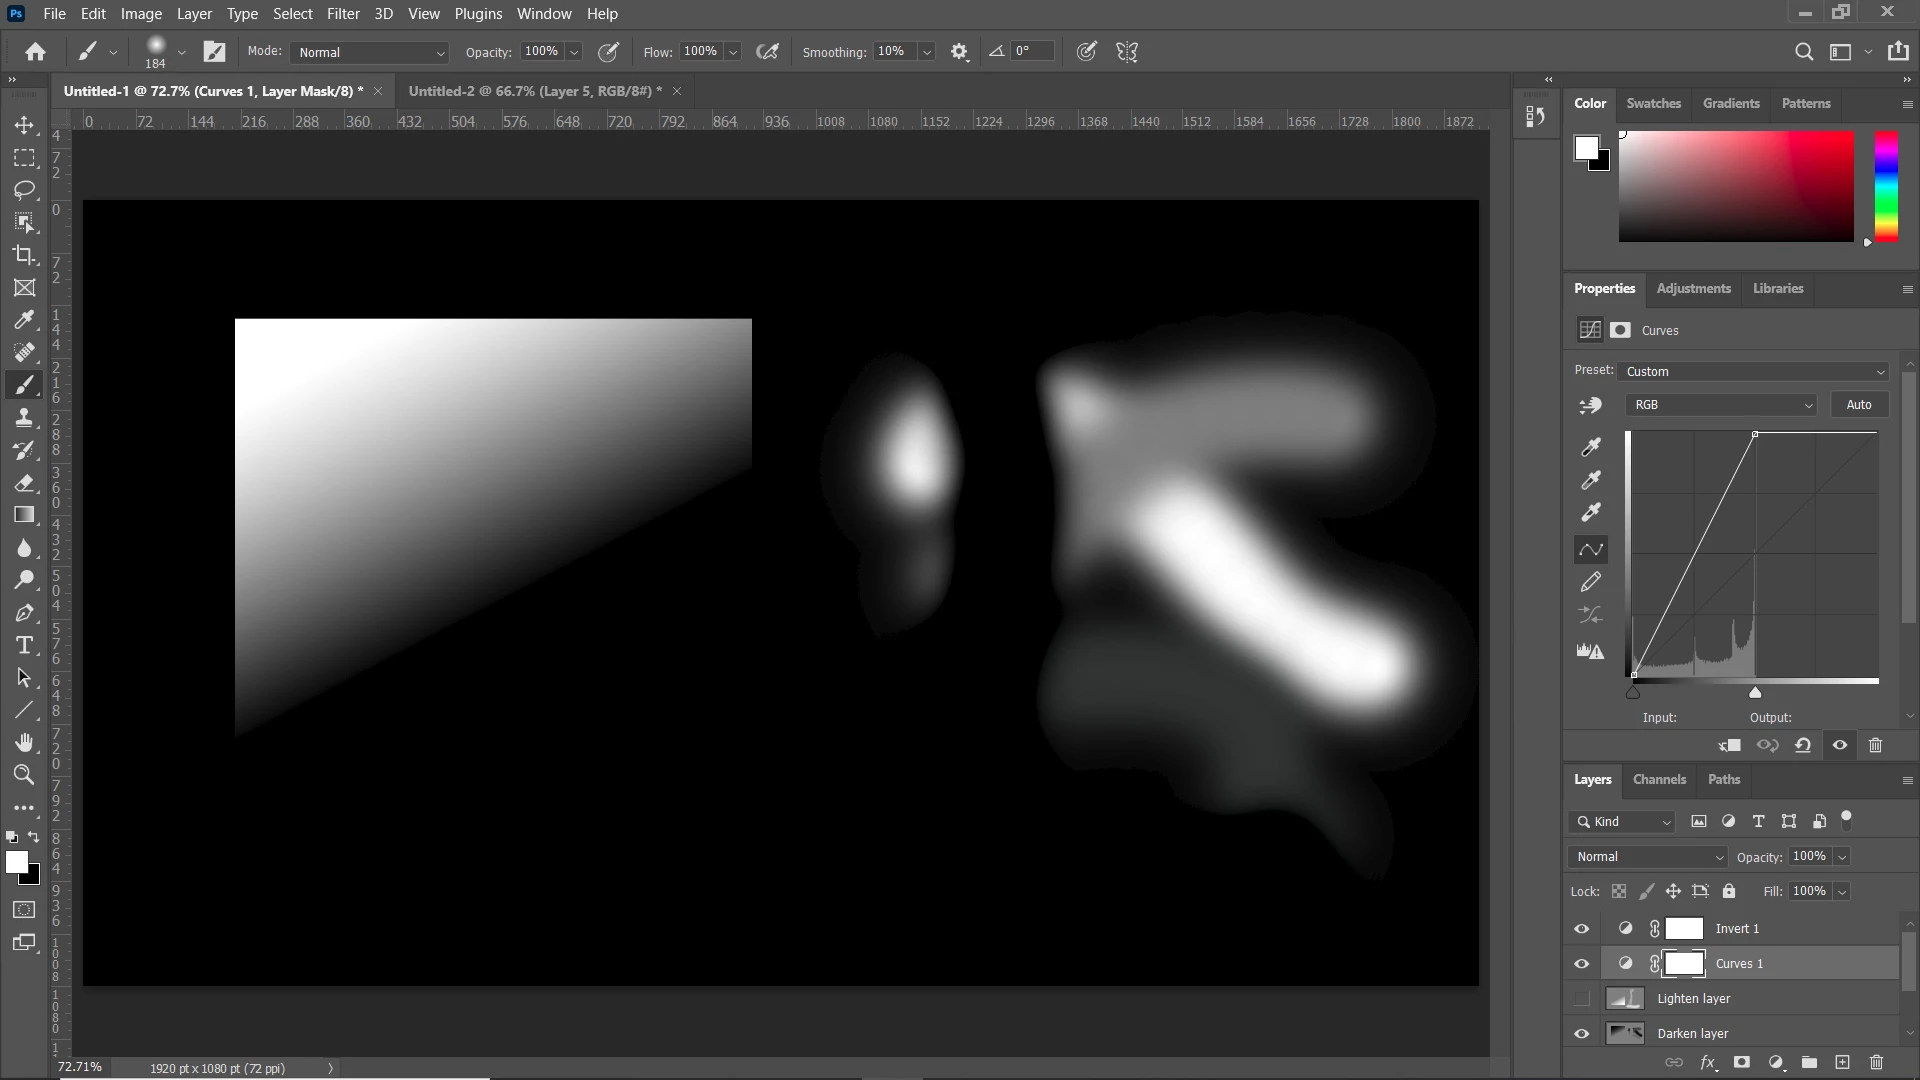Pick the Gradient tool
The image size is (1920, 1080).
pyautogui.click(x=25, y=515)
